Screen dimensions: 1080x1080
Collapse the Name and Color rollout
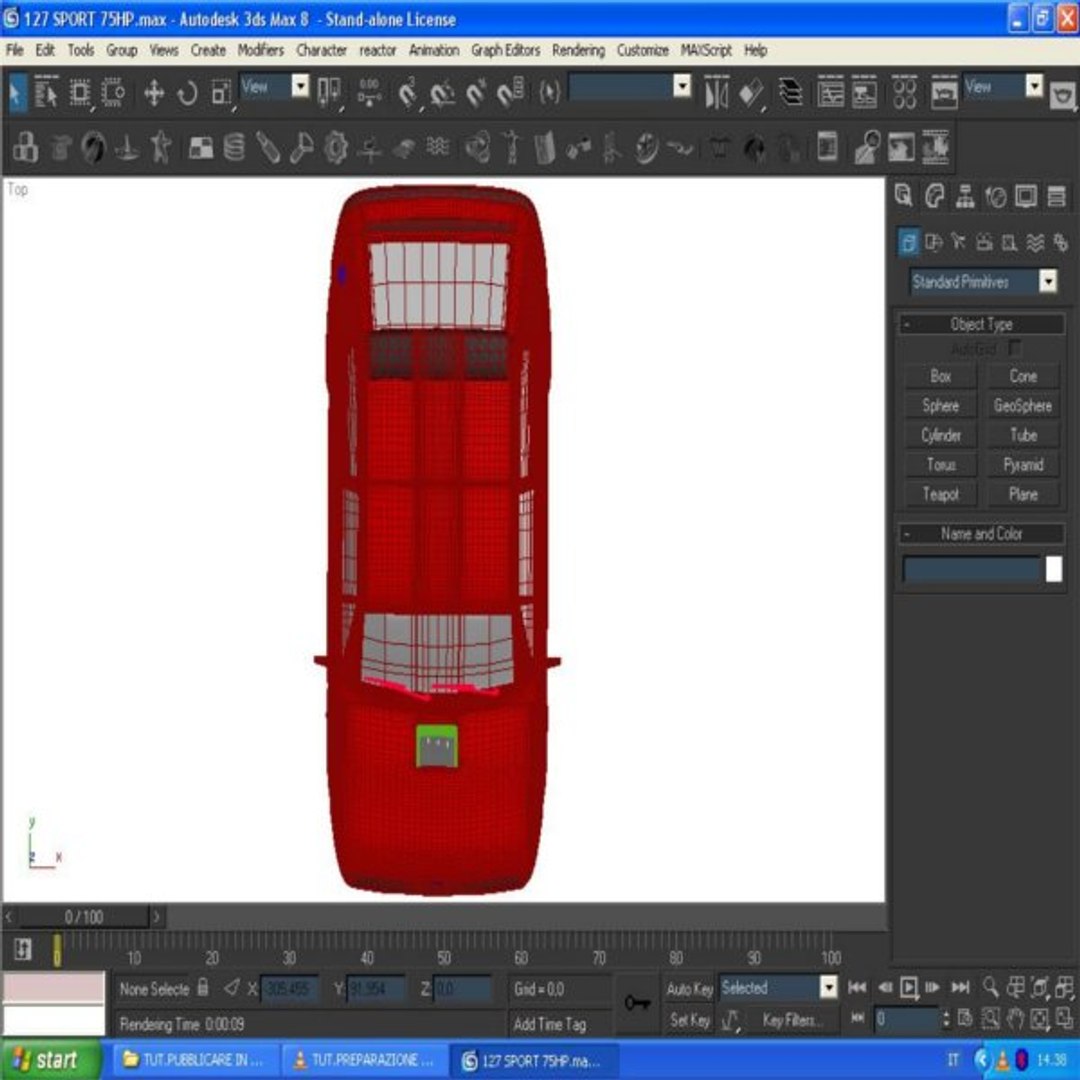click(982, 533)
